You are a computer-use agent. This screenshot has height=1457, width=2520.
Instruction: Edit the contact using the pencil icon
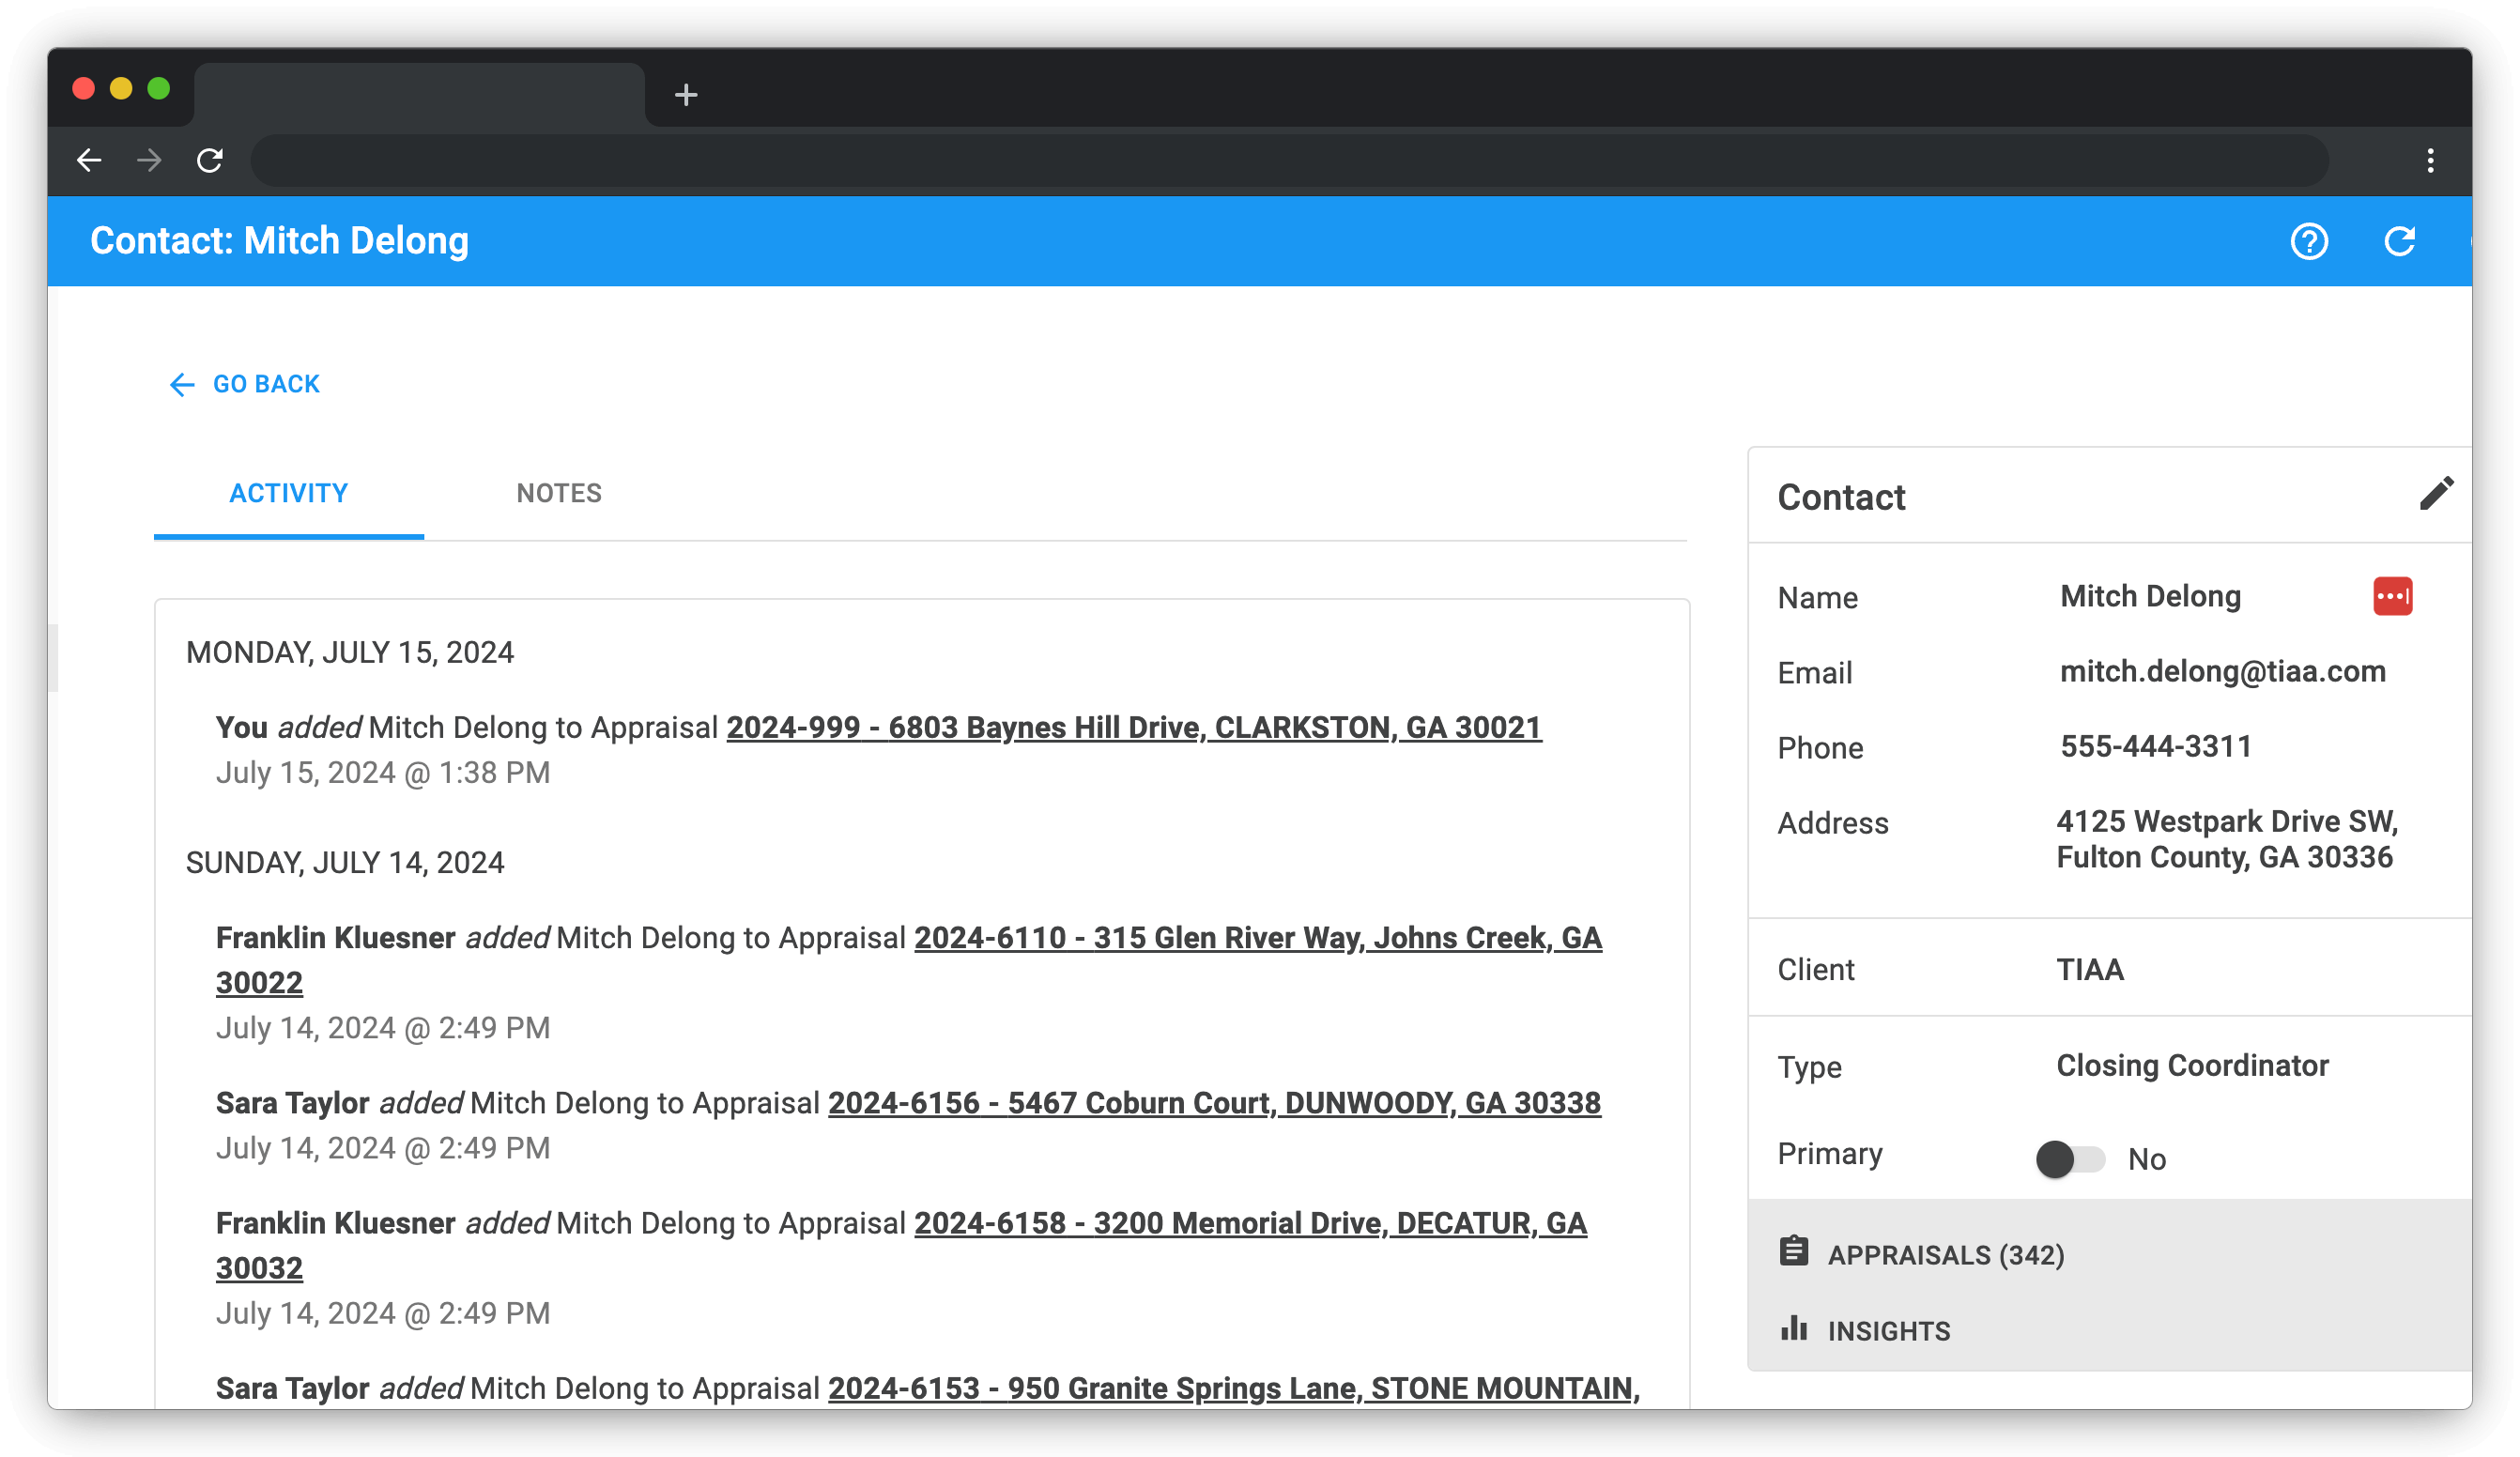point(2437,493)
